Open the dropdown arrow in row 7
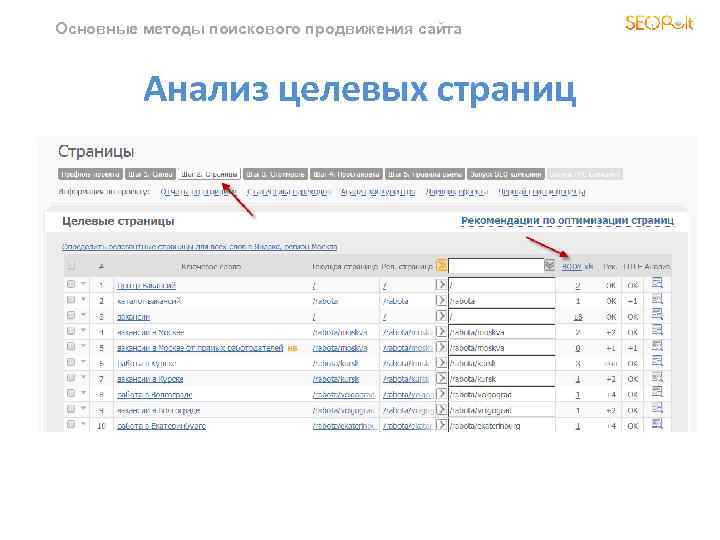This screenshot has height=540, width=720. (83, 377)
